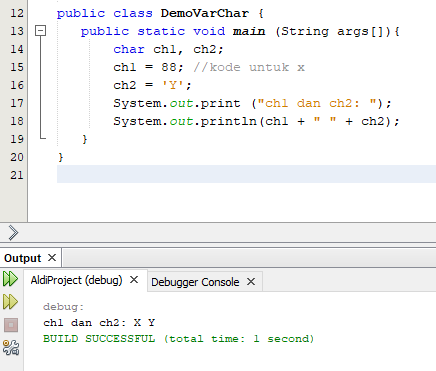Click the output line 'ch1 dan ch2: X Y'
The height and width of the screenshot is (371, 436).
[x=99, y=323]
